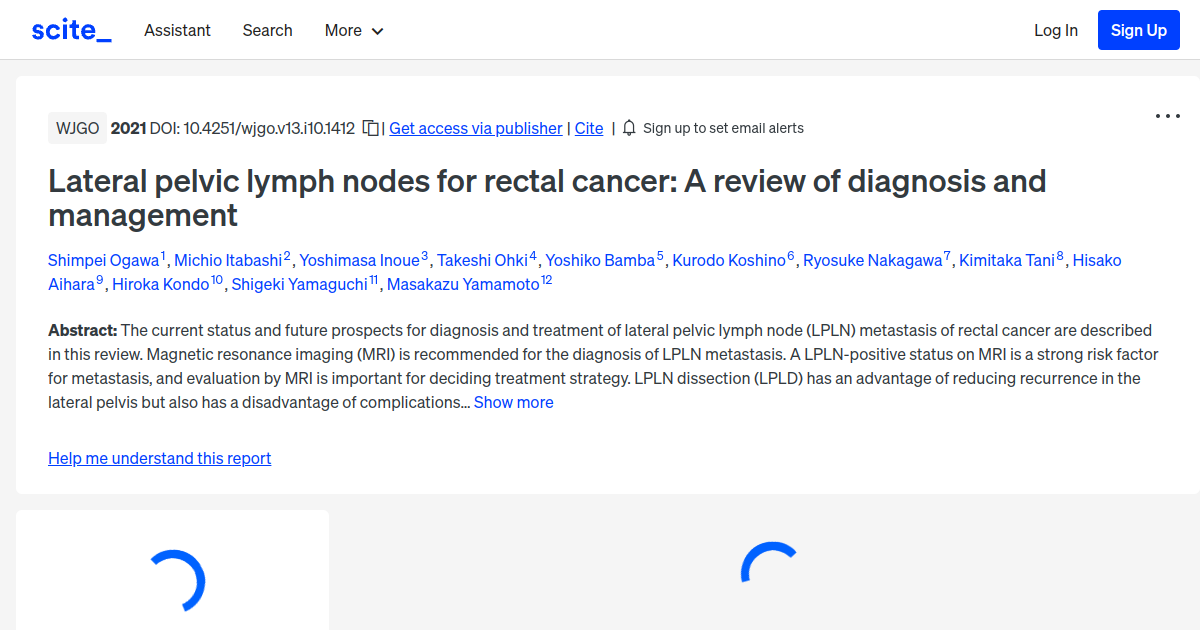Select author link Hiroka Kondo
1200x630 pixels.
coord(161,283)
